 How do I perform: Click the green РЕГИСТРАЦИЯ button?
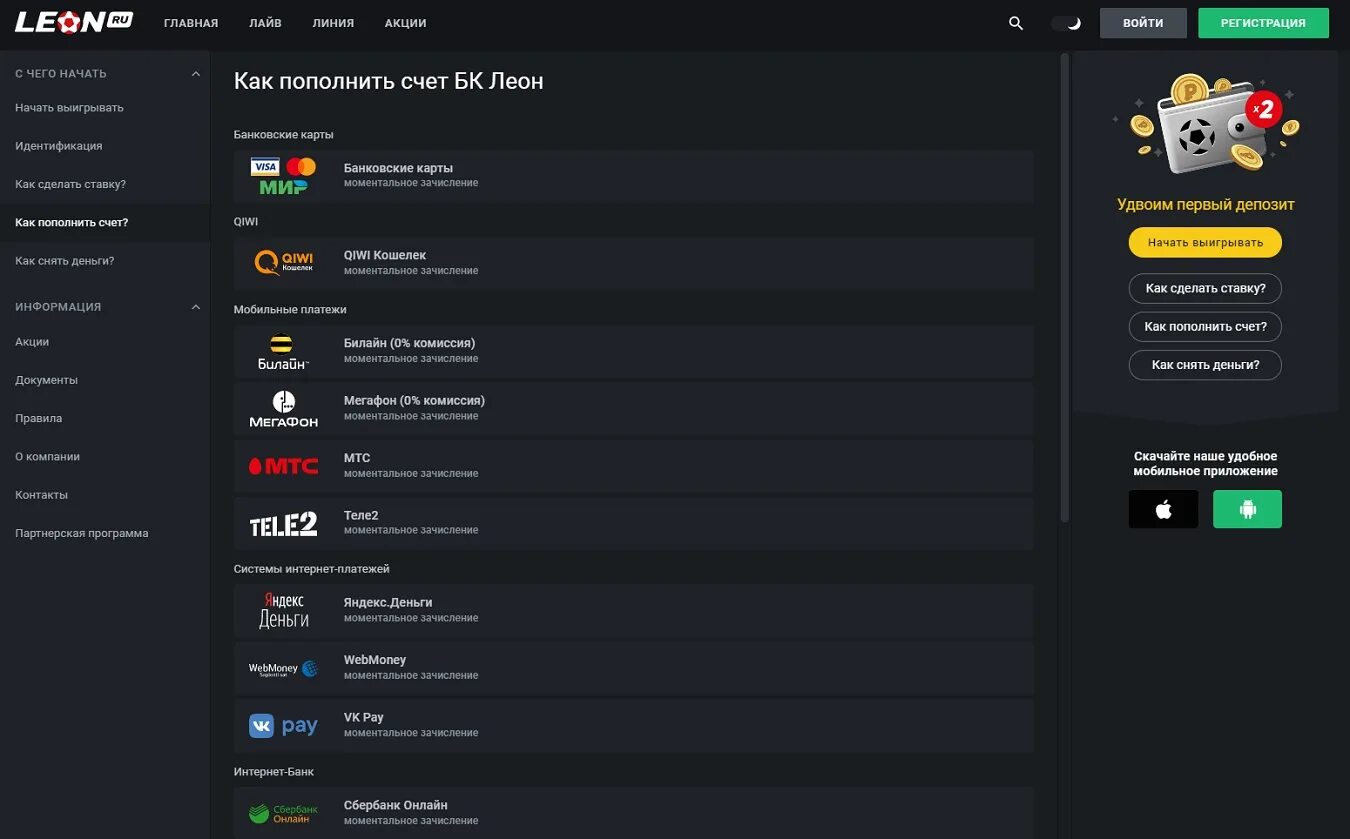pyautogui.click(x=1263, y=23)
